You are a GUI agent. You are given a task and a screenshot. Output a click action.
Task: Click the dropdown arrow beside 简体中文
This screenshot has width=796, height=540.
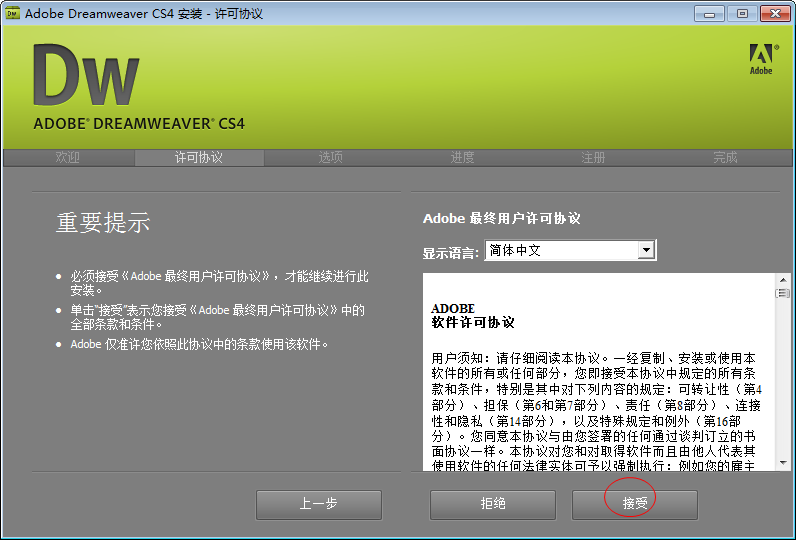[646, 250]
